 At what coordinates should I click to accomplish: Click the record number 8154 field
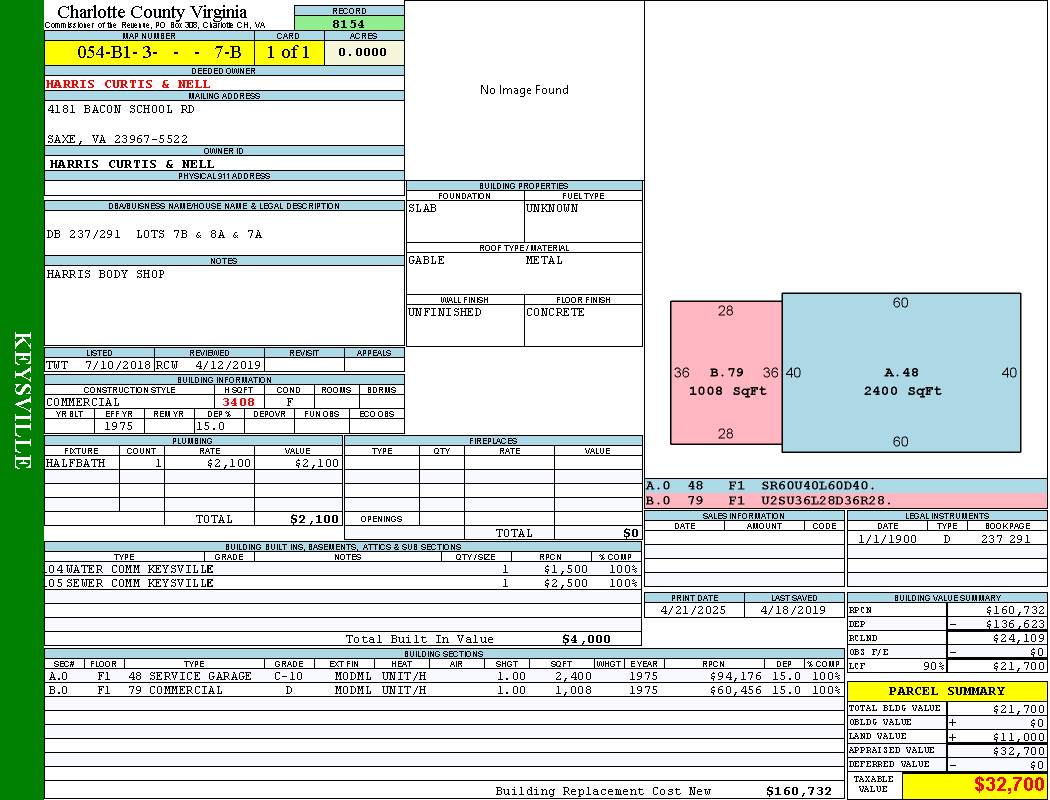tap(349, 23)
